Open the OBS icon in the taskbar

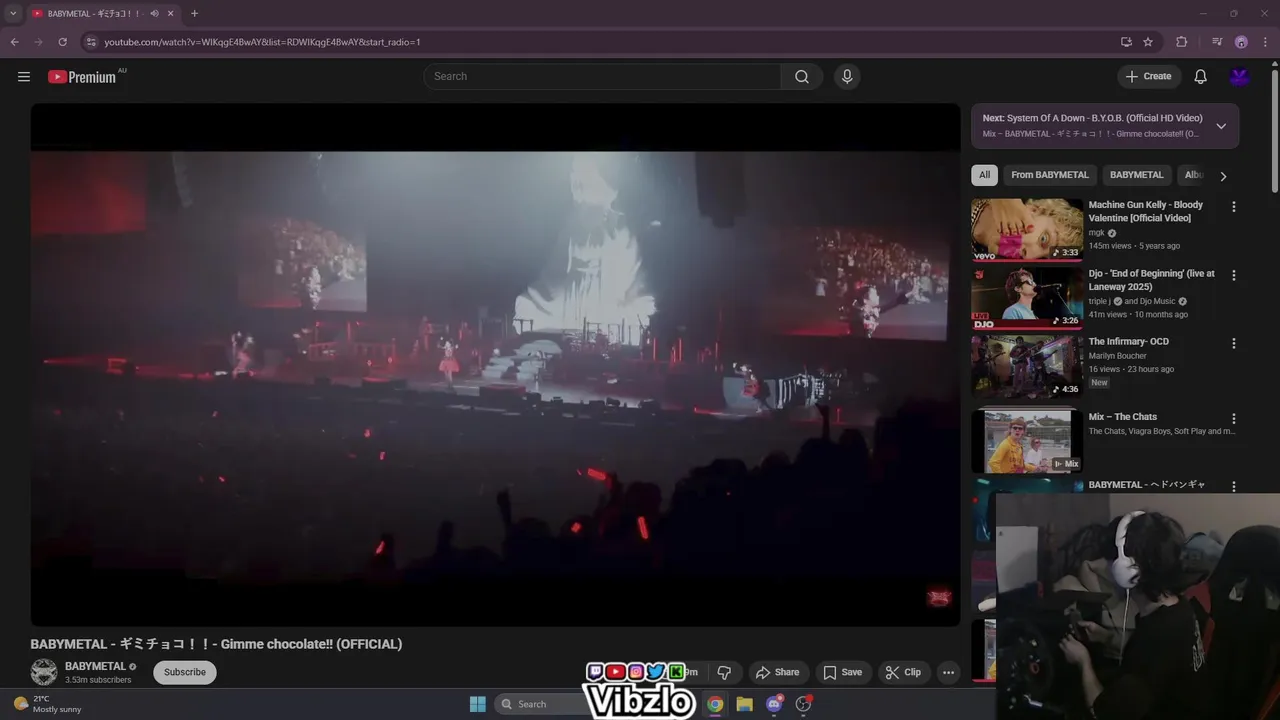(803, 704)
